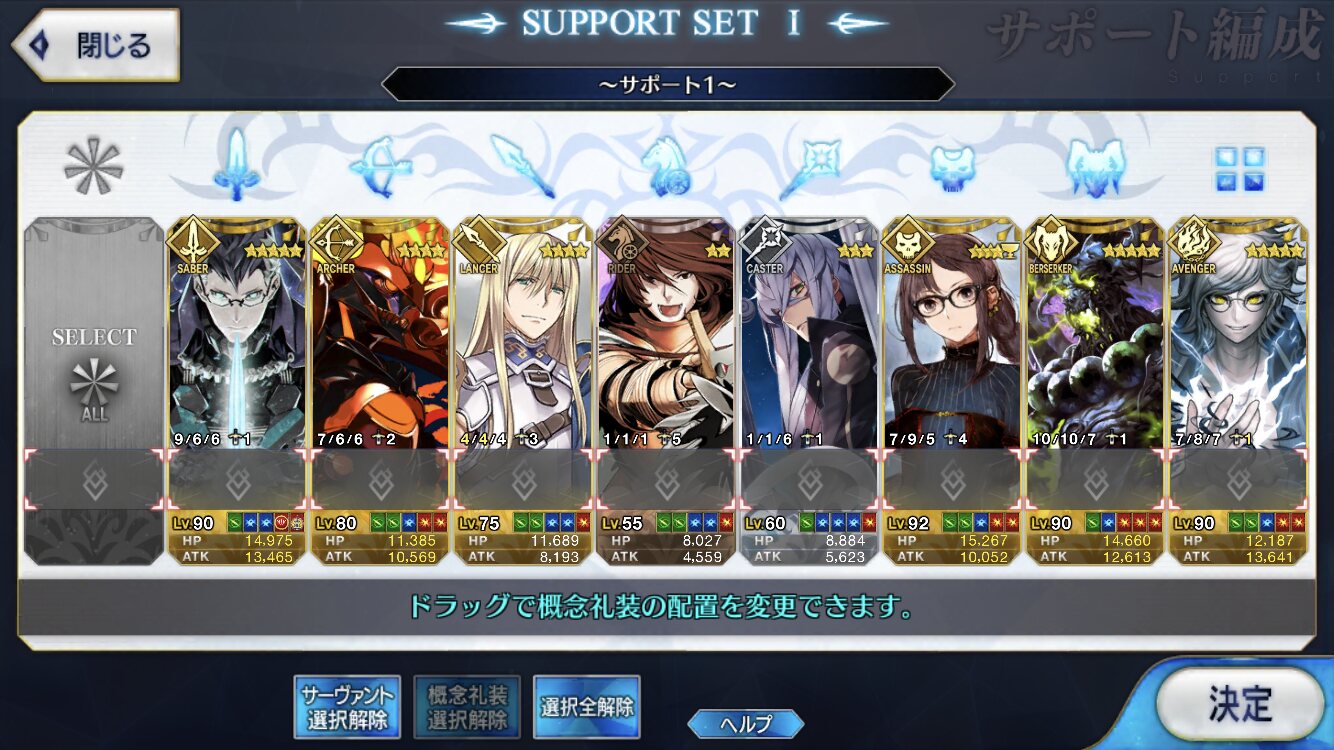This screenshot has width=1334, height=750.
Task: Choose the Lv.90 Avenger servant card
Action: tap(1239, 391)
